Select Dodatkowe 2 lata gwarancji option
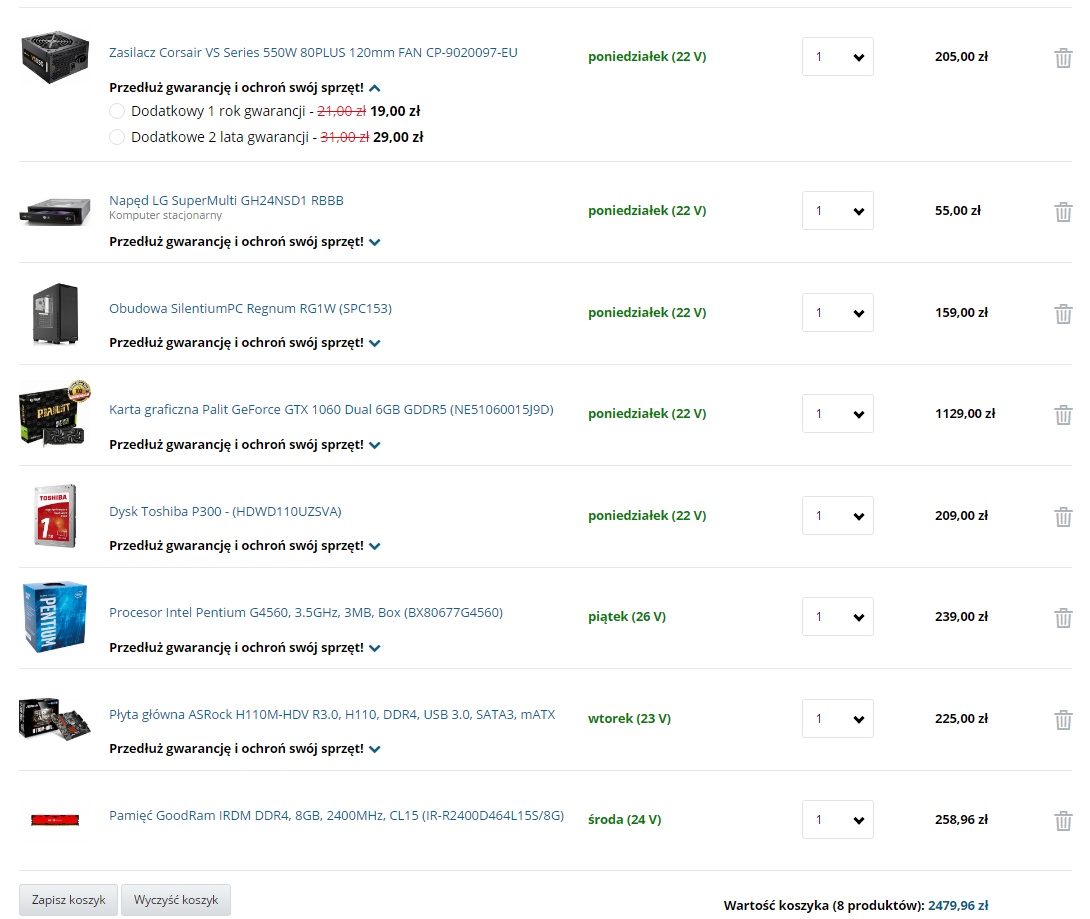 (x=117, y=137)
